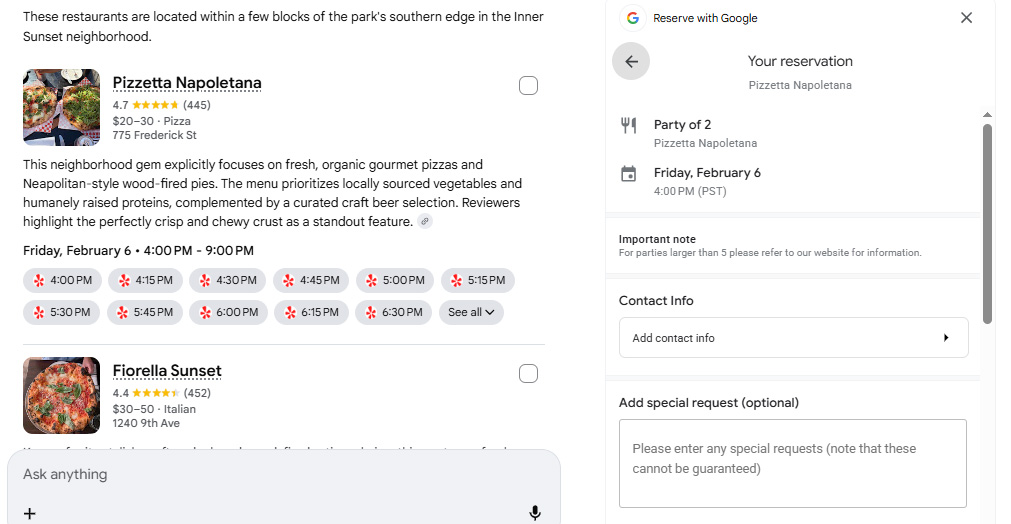Click the special request text box
1011x524 pixels.
pos(793,463)
